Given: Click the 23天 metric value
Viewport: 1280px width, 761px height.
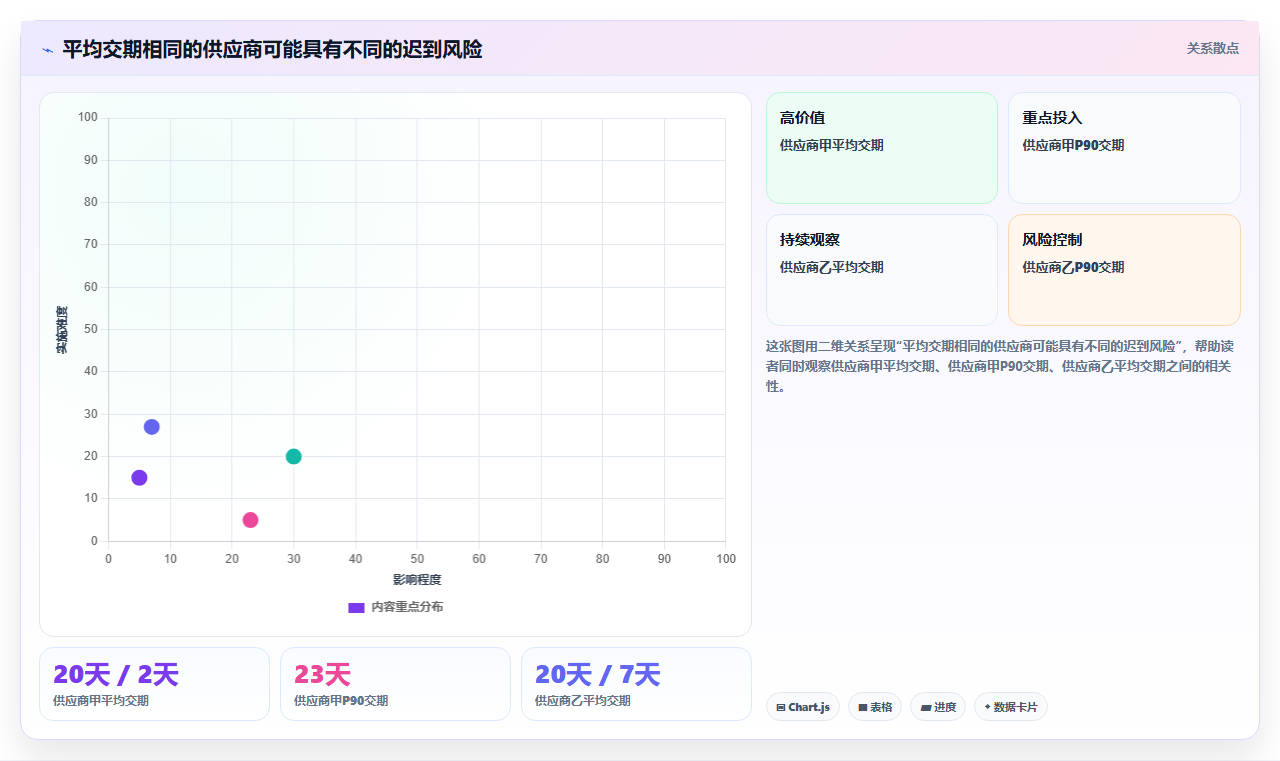Looking at the screenshot, I should coord(322,675).
